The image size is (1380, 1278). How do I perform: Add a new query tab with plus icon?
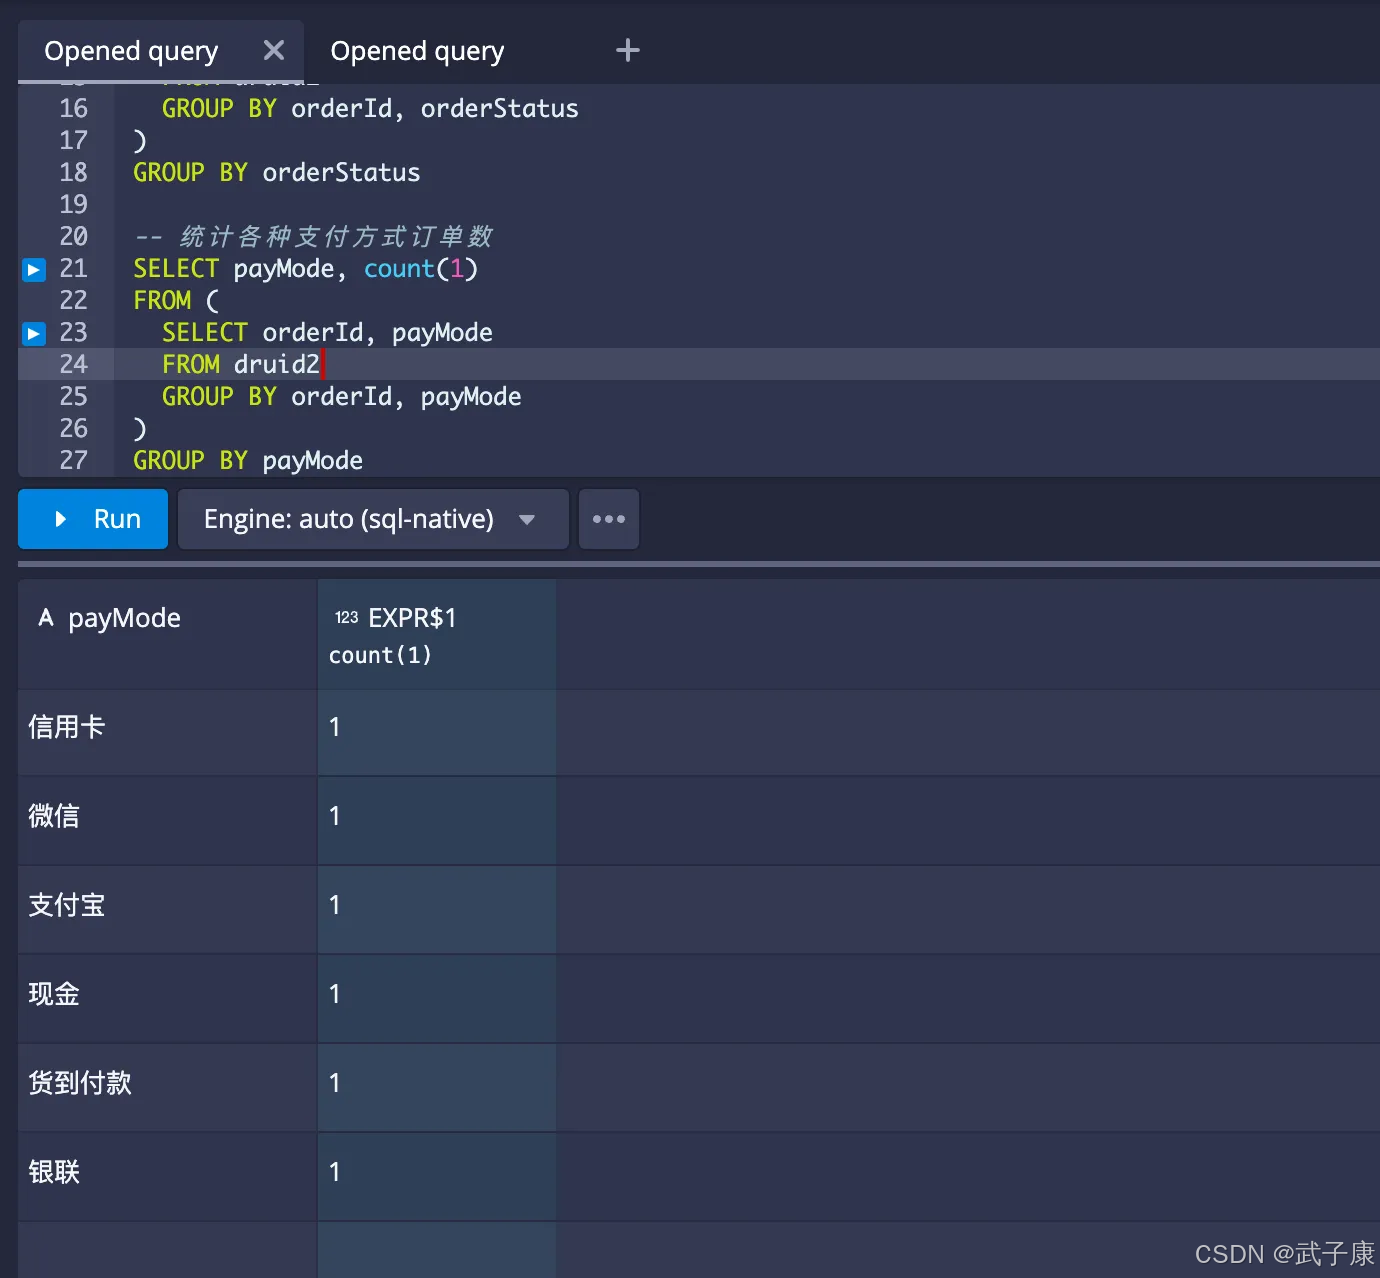pyautogui.click(x=627, y=50)
